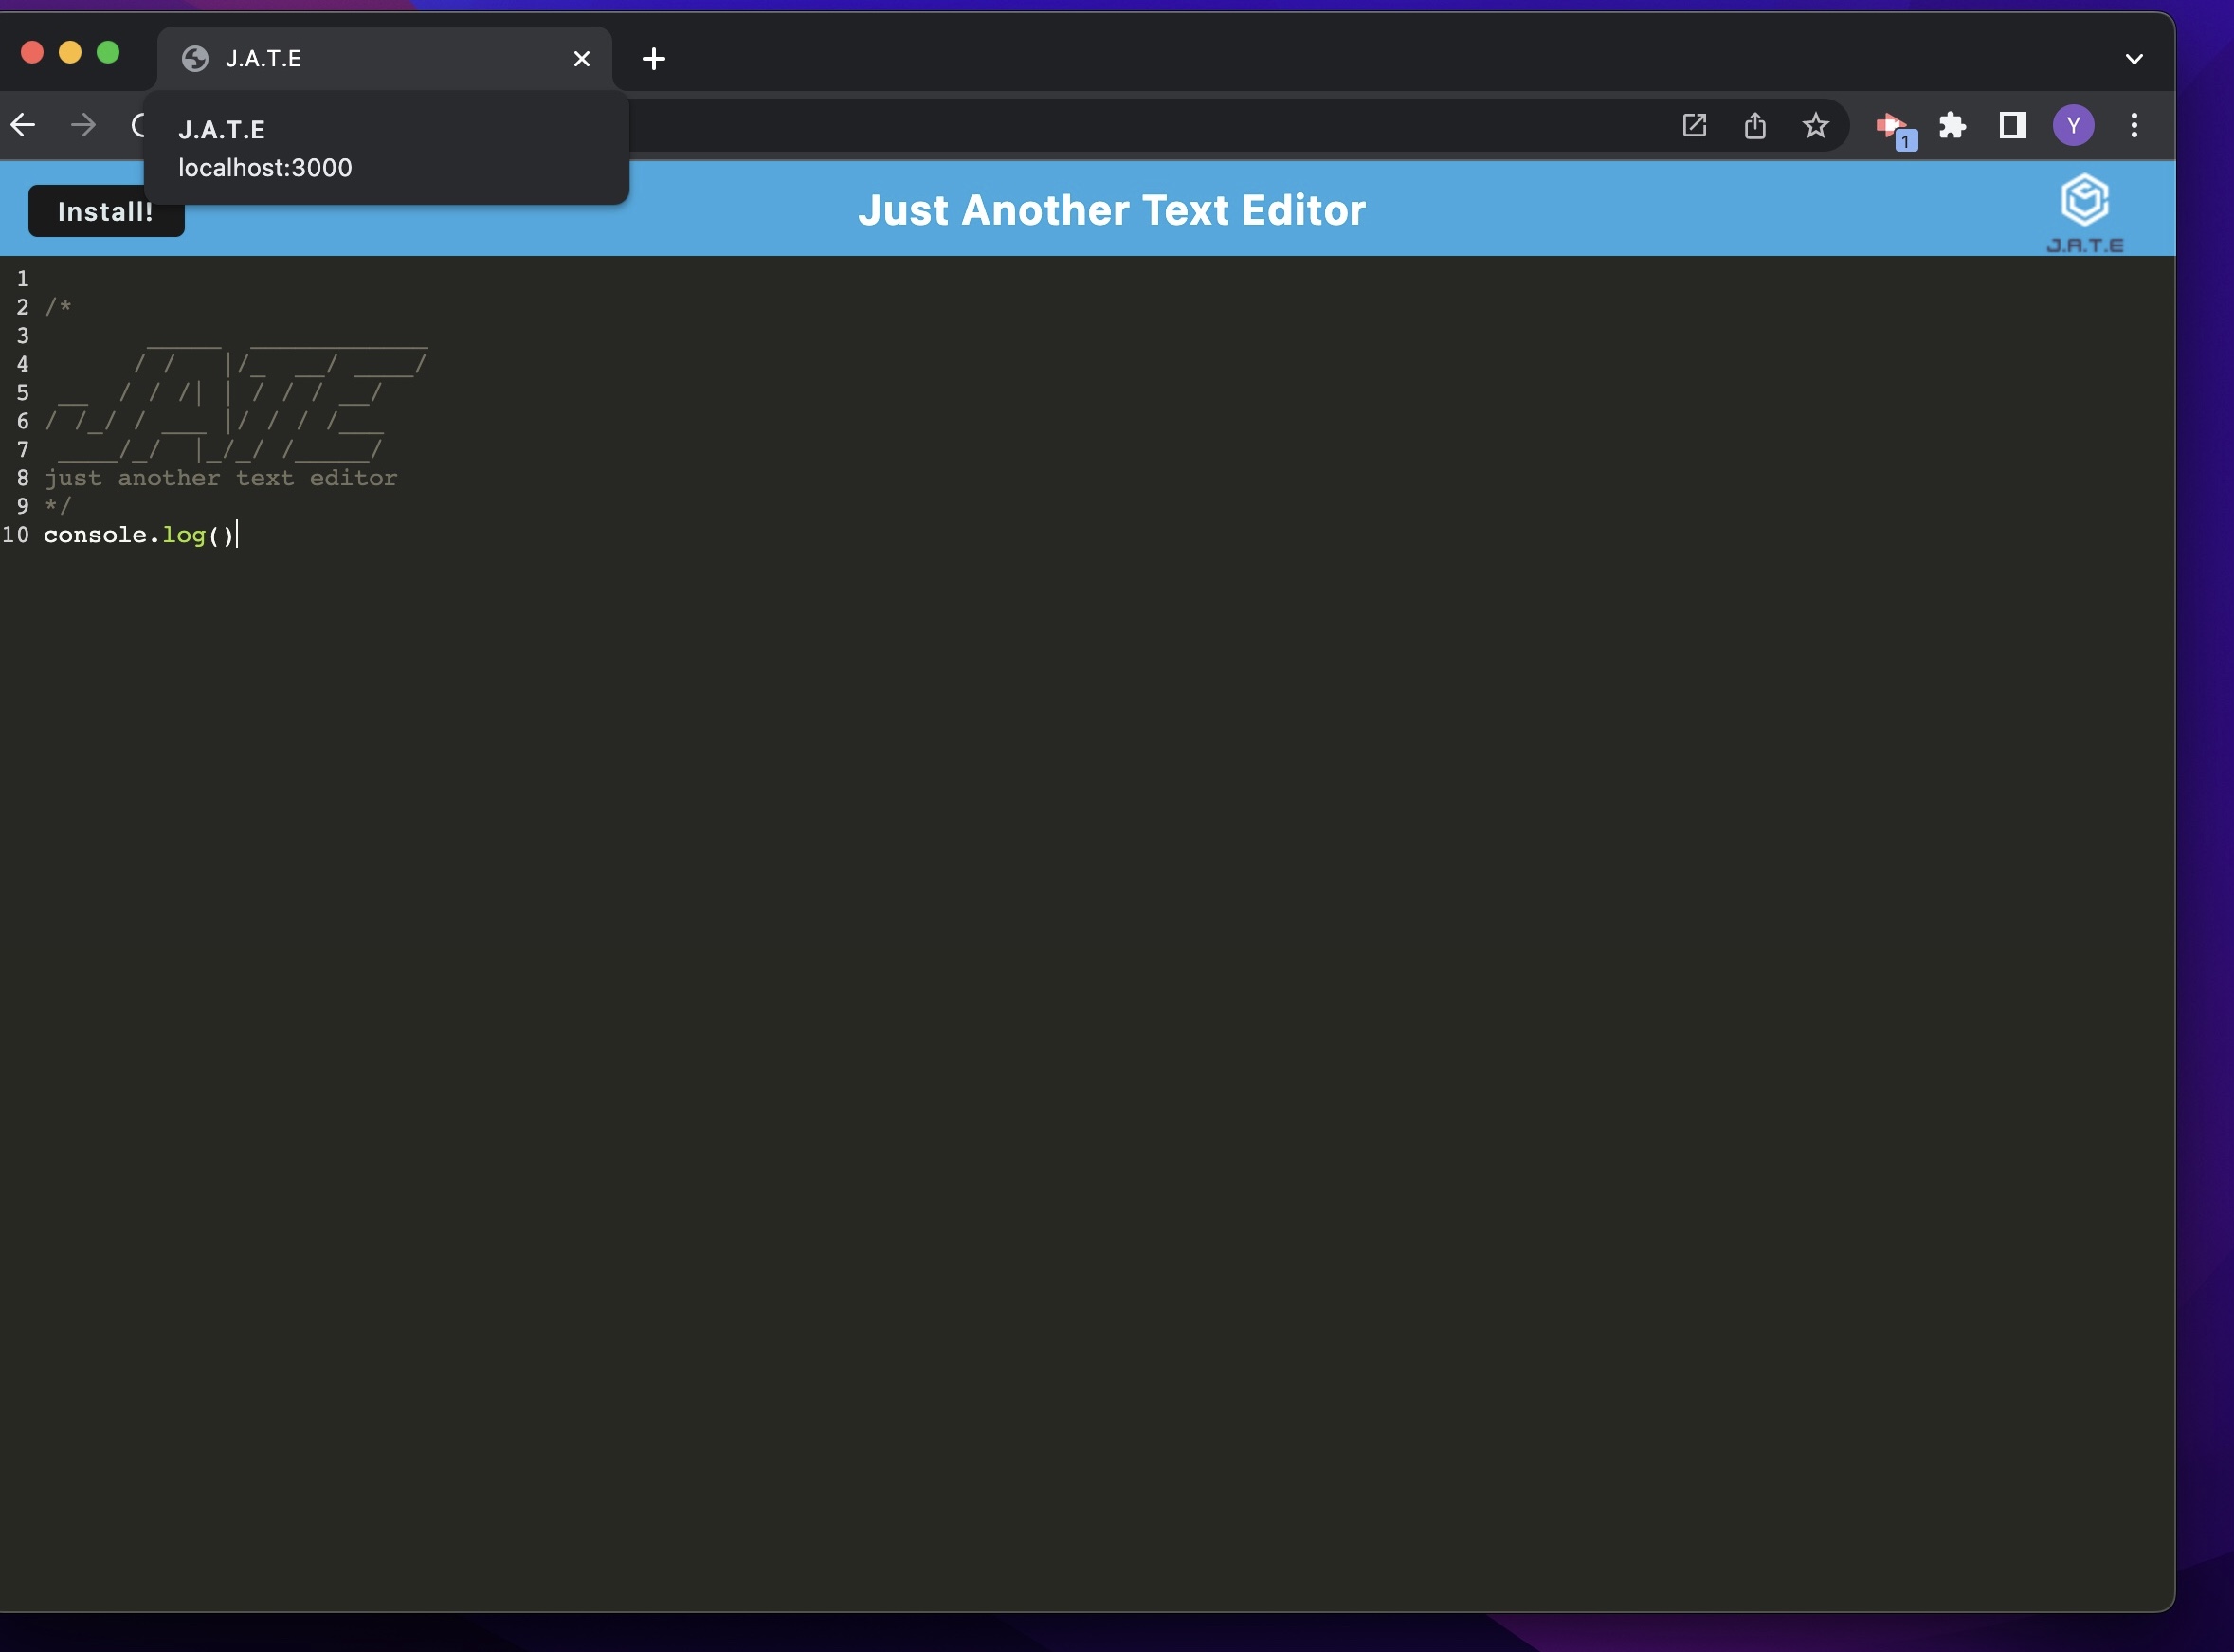
Task: Click 'just another text editor' comment line
Action: pos(220,478)
